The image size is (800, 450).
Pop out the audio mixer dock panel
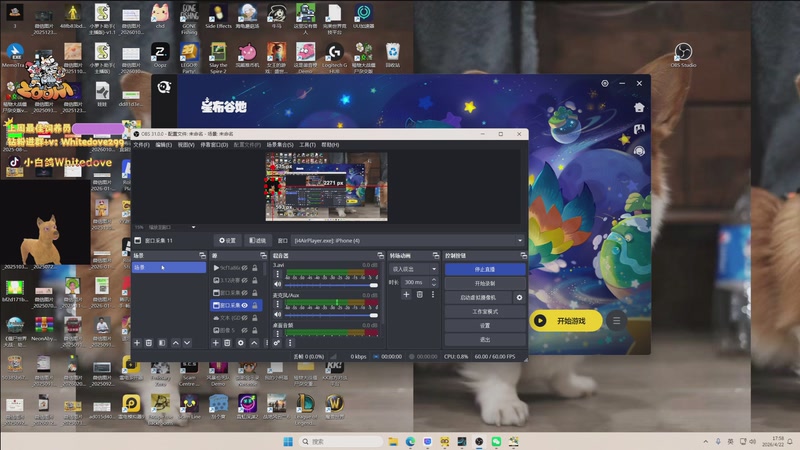pos(380,255)
